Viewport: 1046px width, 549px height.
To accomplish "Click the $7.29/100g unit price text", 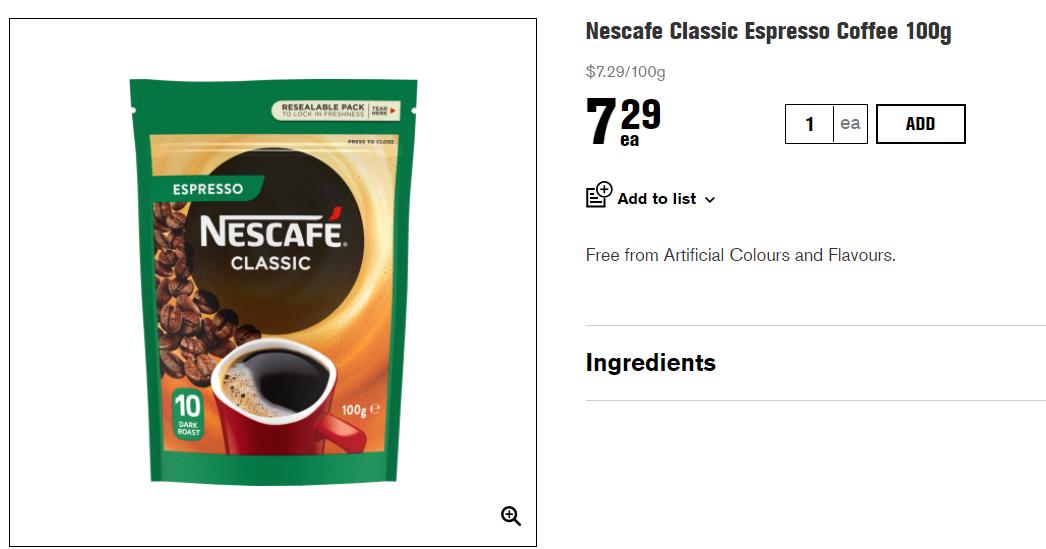I will [x=625, y=71].
